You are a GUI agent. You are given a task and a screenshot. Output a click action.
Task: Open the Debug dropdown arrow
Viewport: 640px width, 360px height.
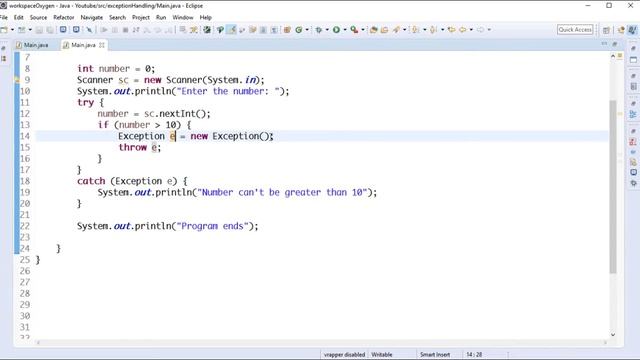[327, 30]
